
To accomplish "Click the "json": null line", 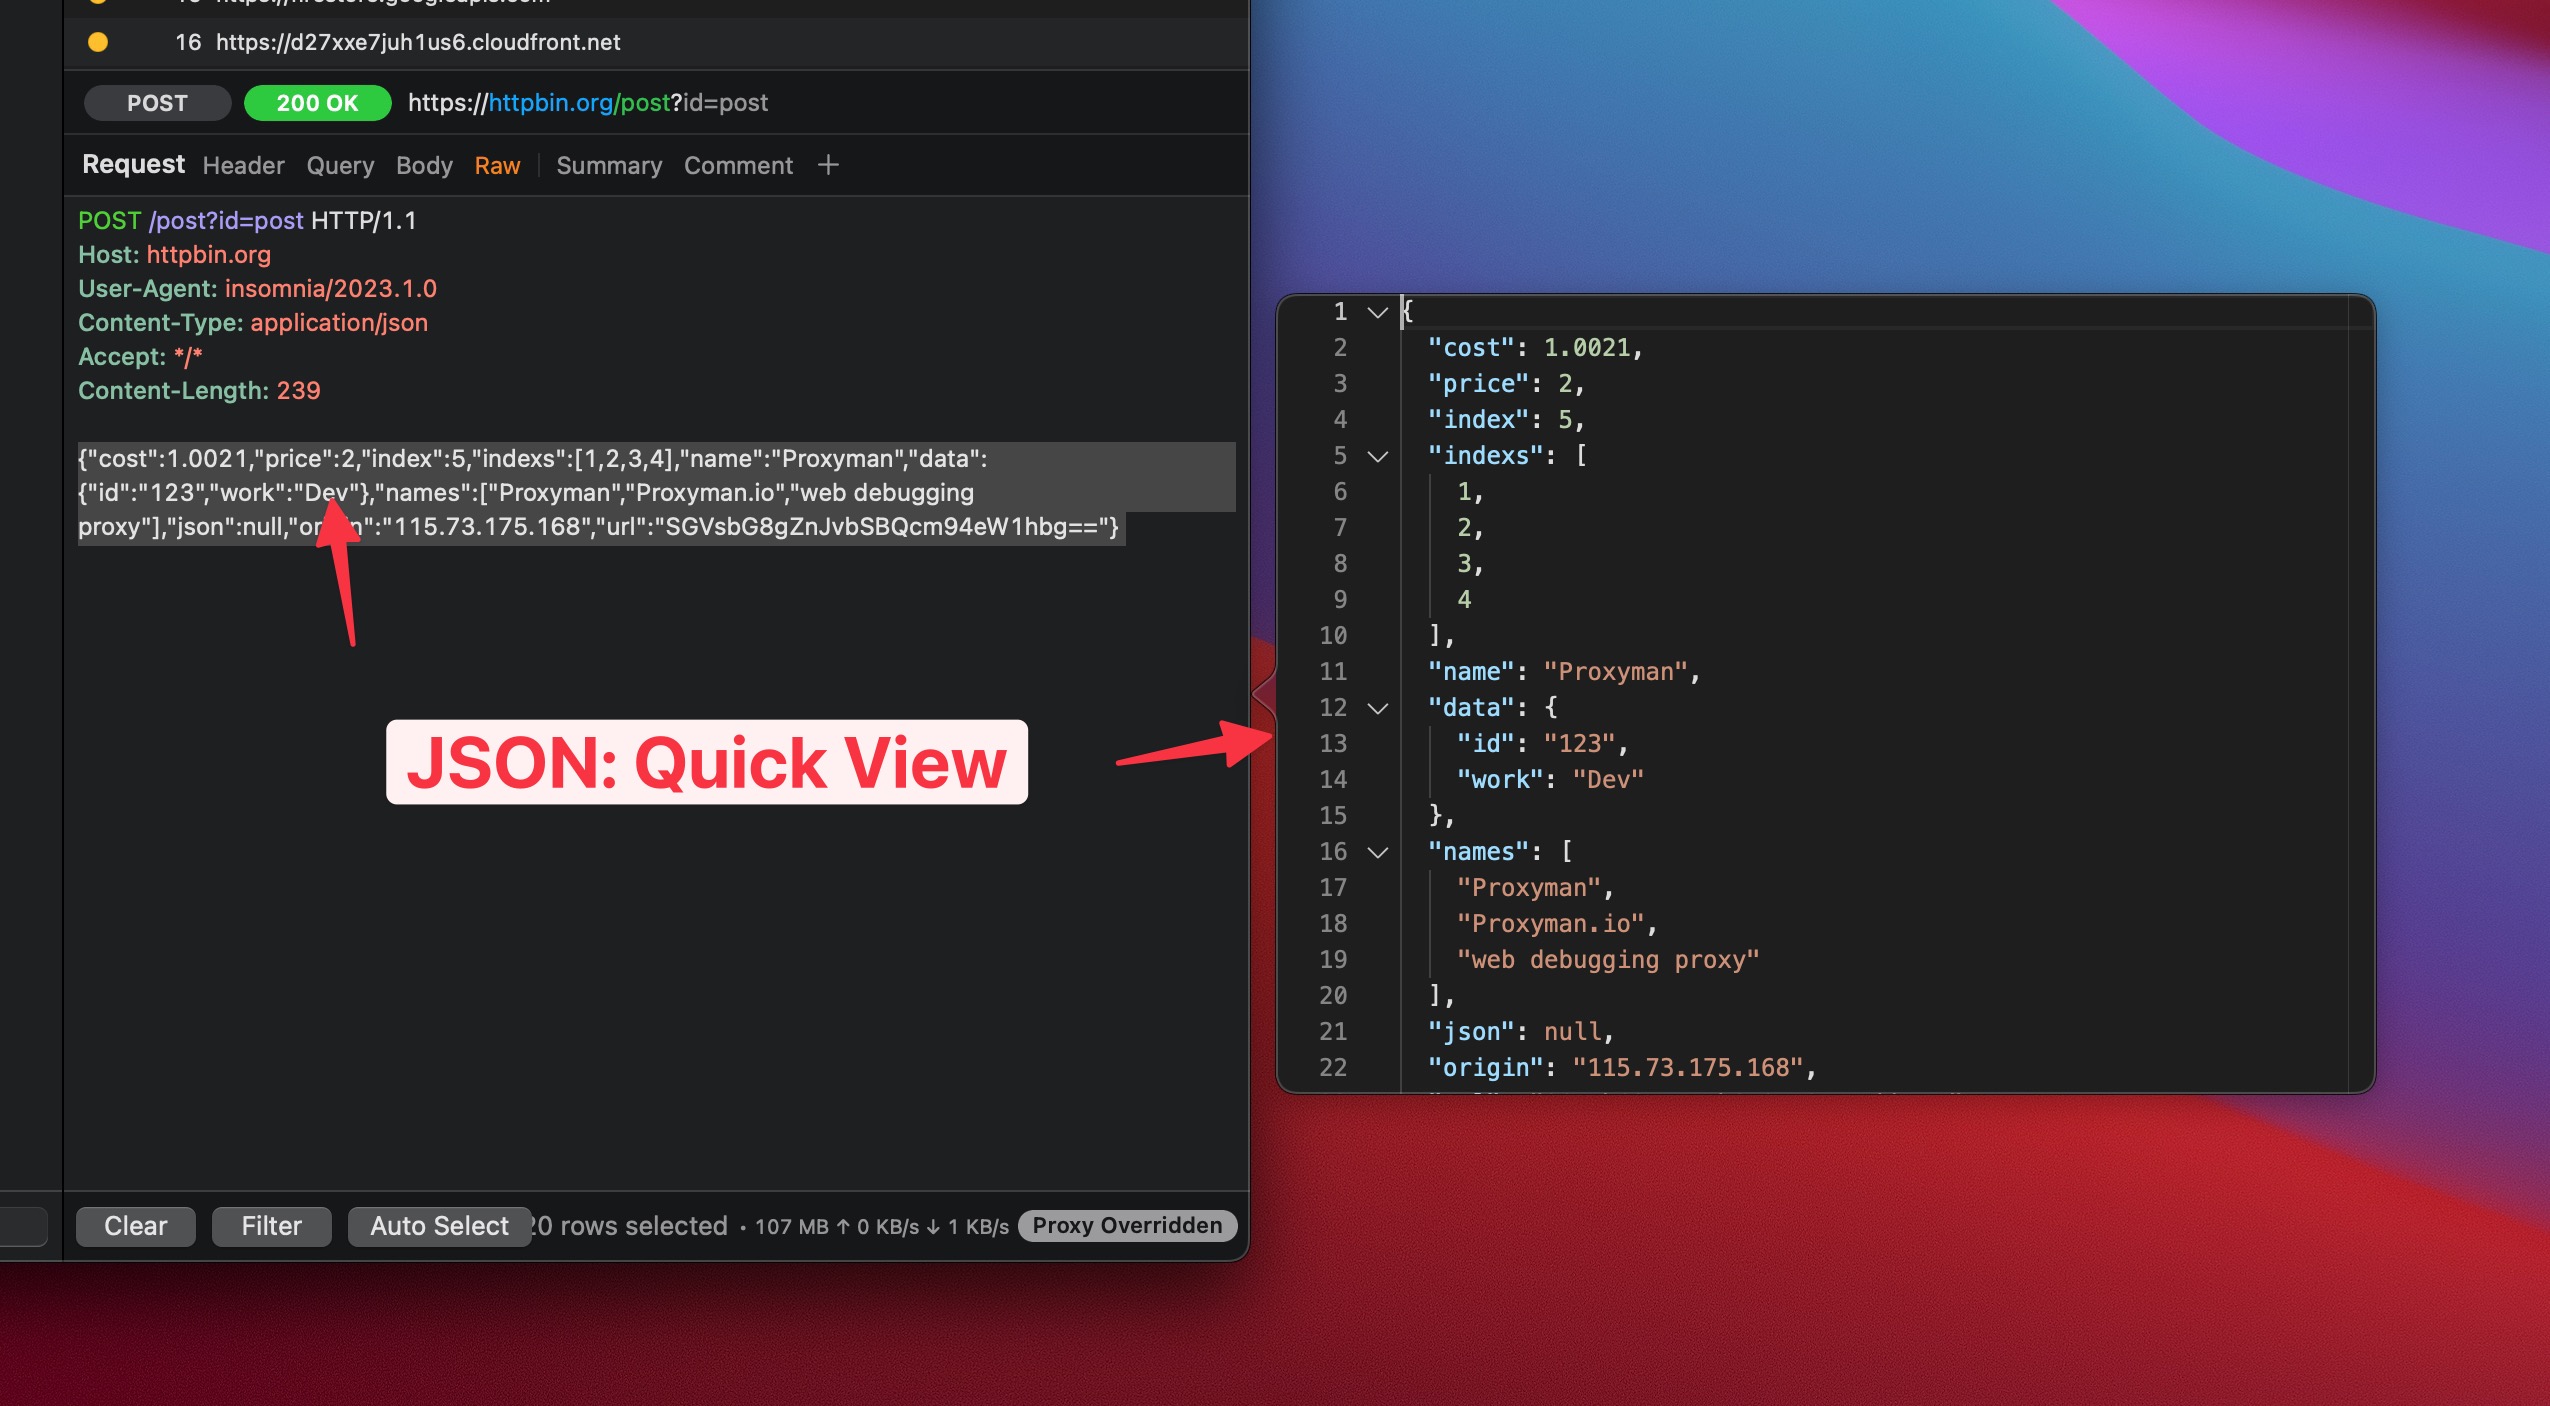I will pyautogui.click(x=1522, y=1032).
